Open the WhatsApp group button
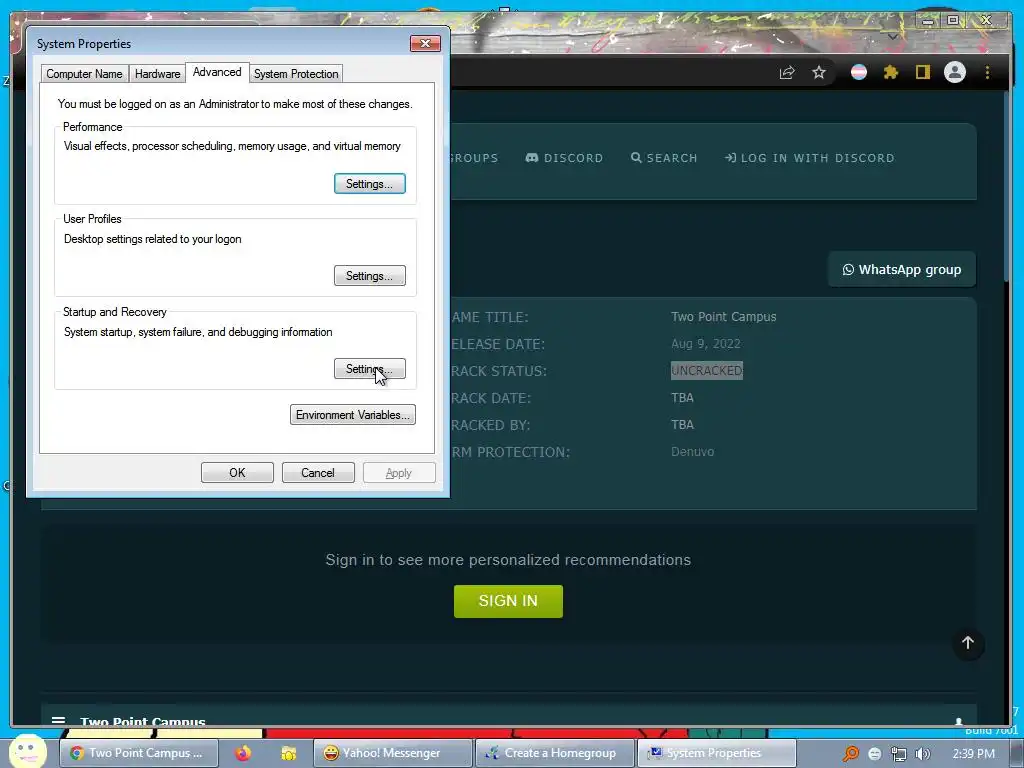This screenshot has width=1024, height=768. click(x=902, y=269)
